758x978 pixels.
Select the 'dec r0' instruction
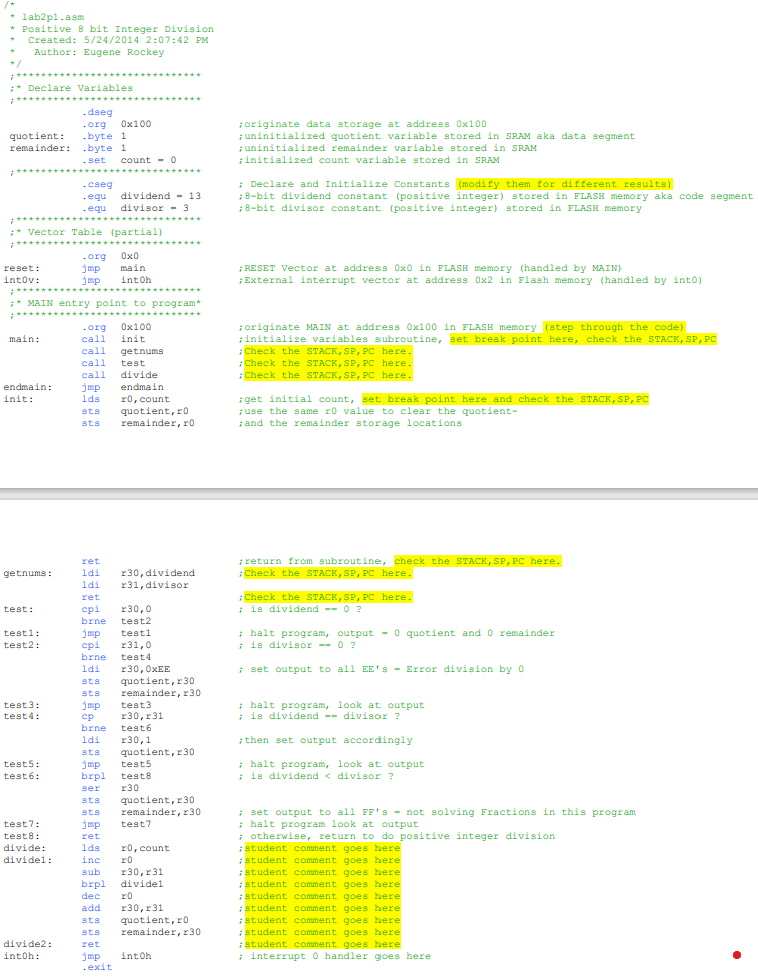[107, 896]
